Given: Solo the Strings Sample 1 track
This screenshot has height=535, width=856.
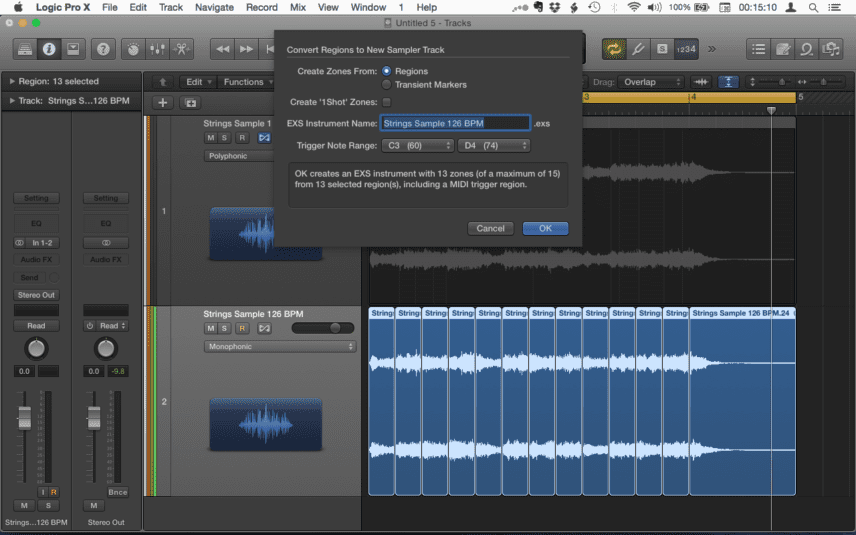Looking at the screenshot, I should [x=224, y=138].
